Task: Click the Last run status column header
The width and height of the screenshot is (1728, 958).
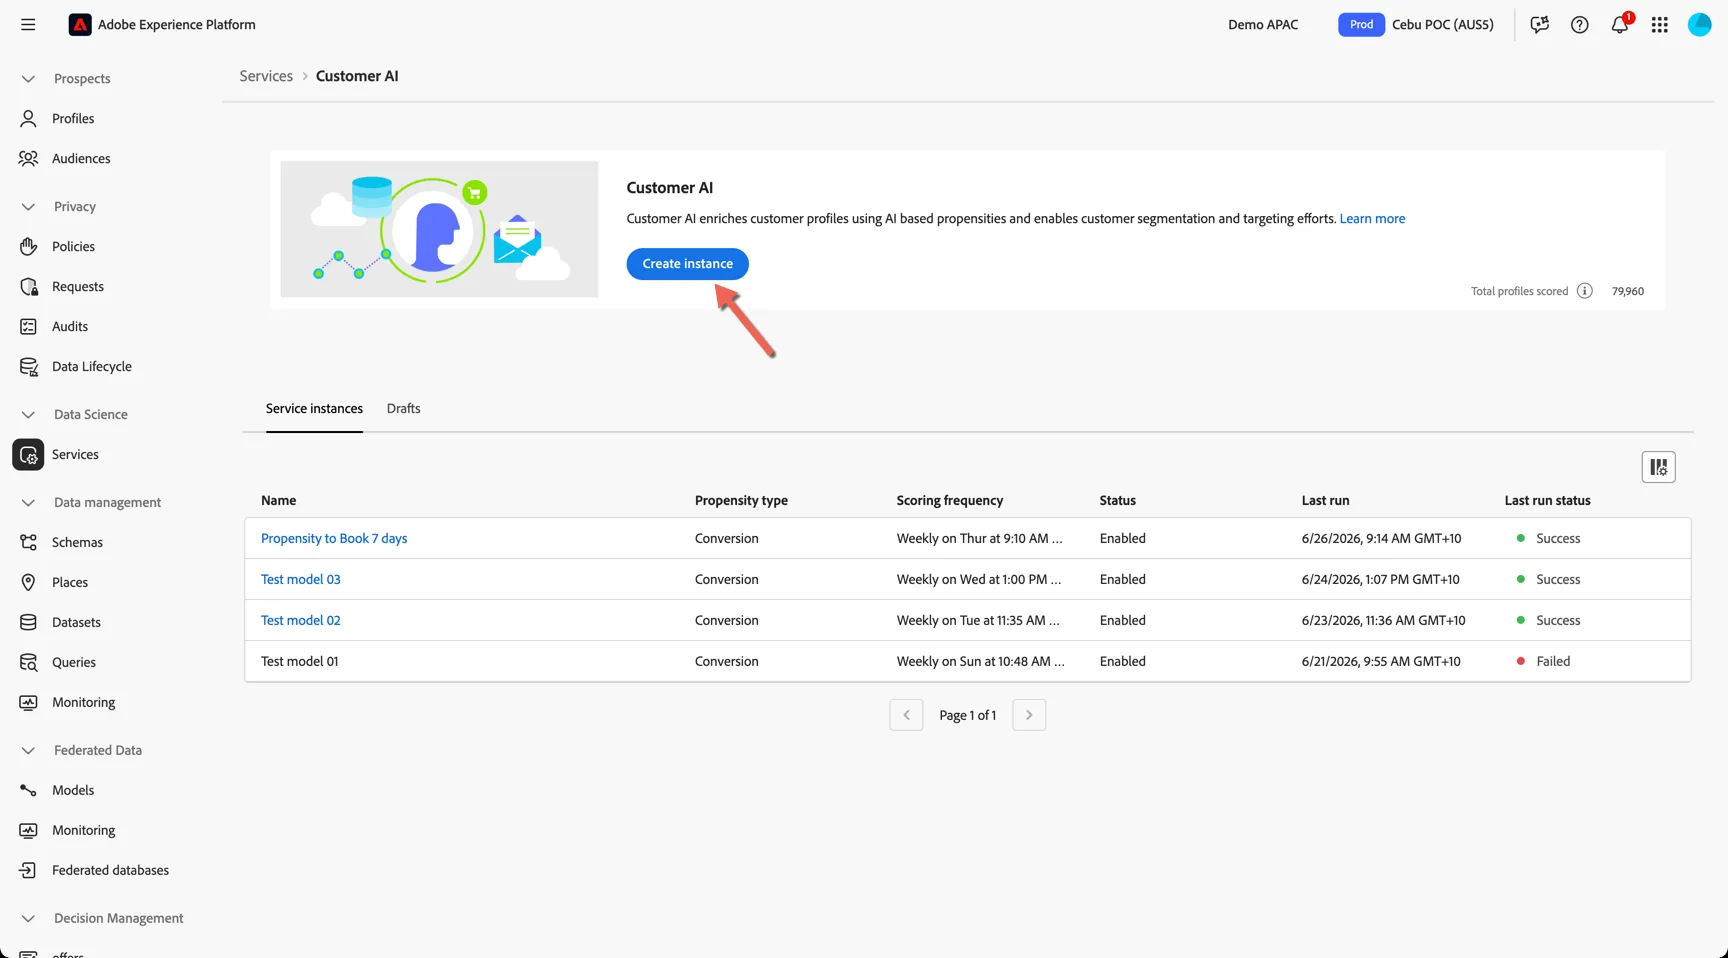Action: tap(1547, 501)
